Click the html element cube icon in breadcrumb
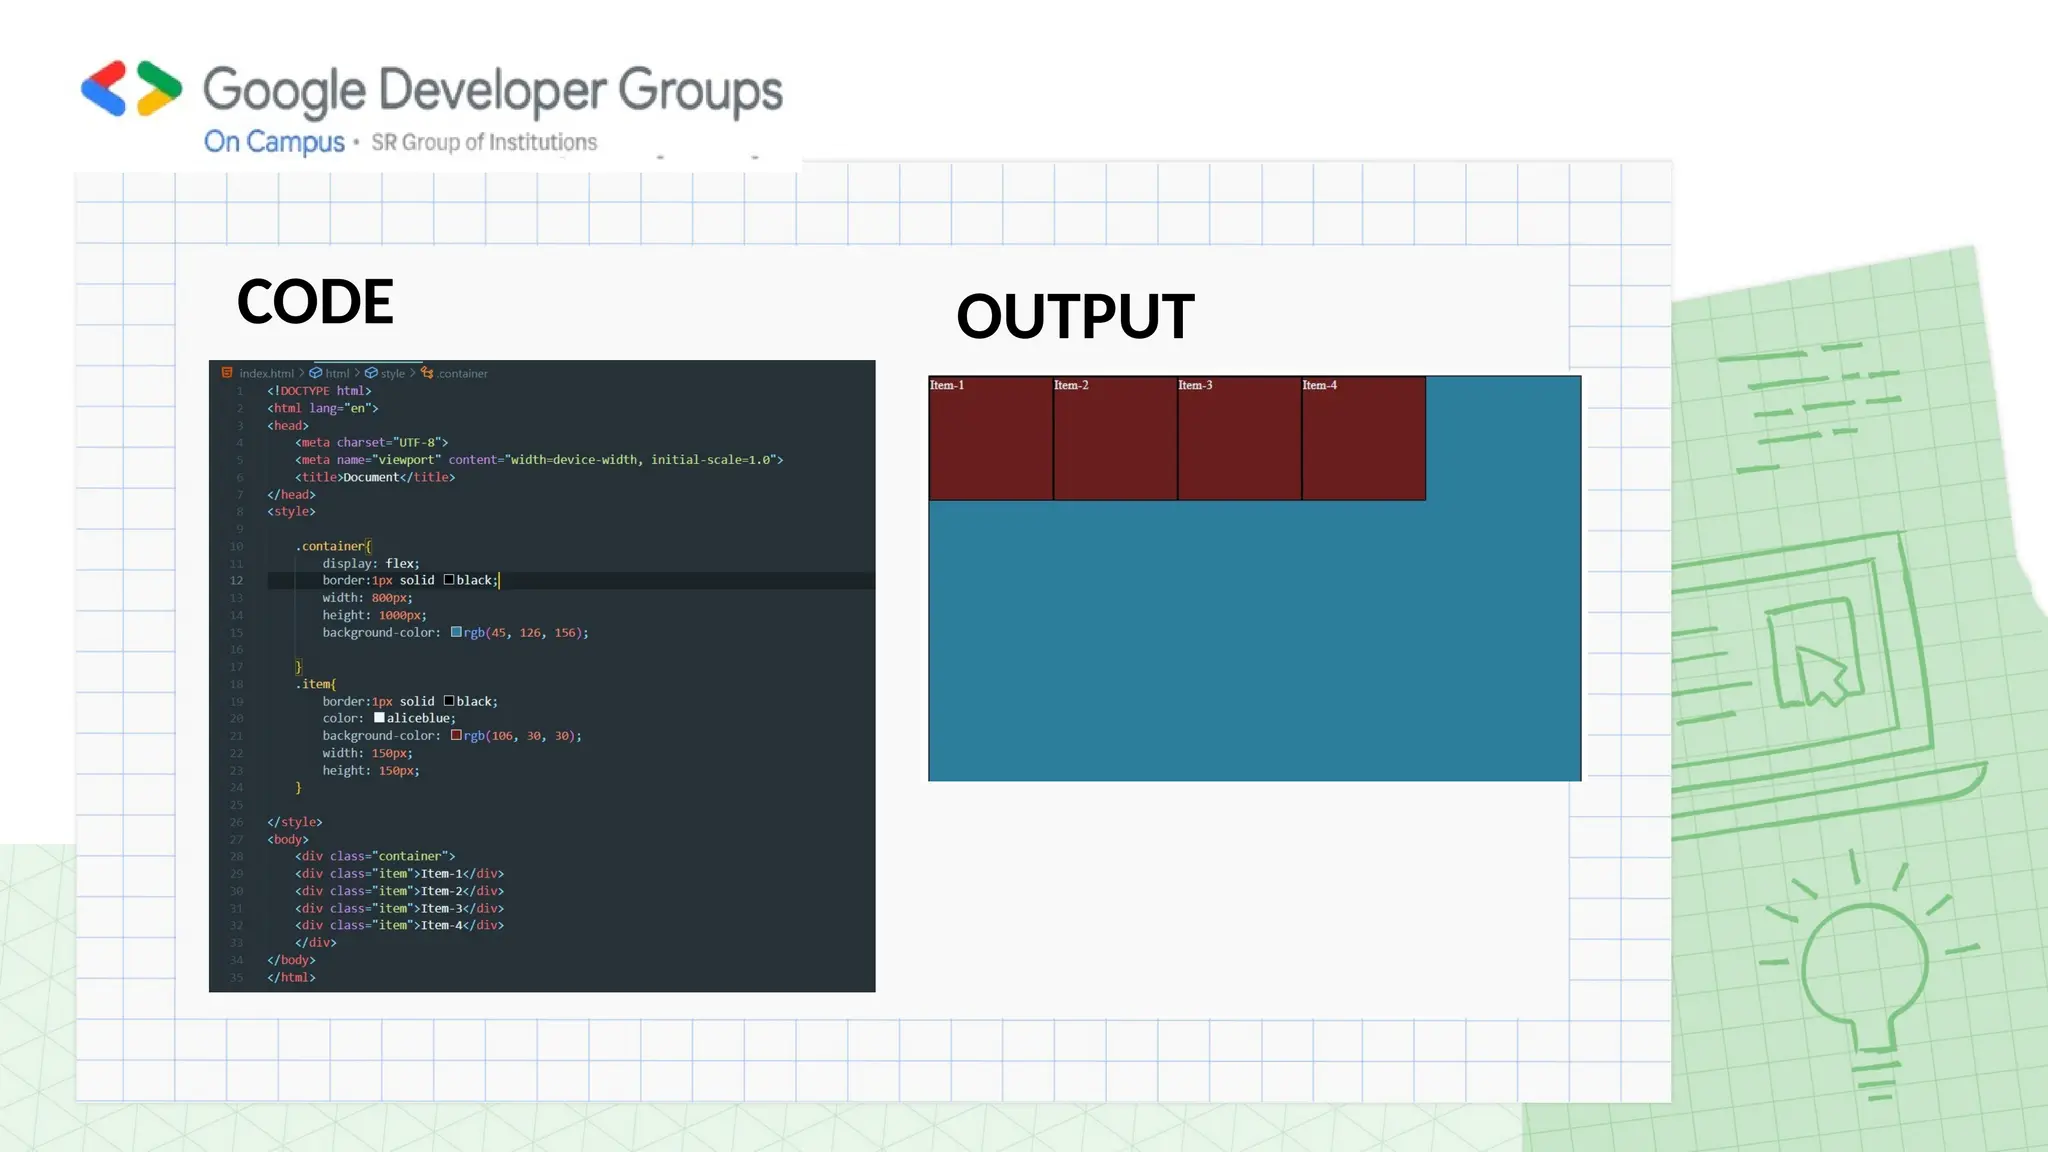Viewport: 2048px width, 1152px height. (316, 373)
